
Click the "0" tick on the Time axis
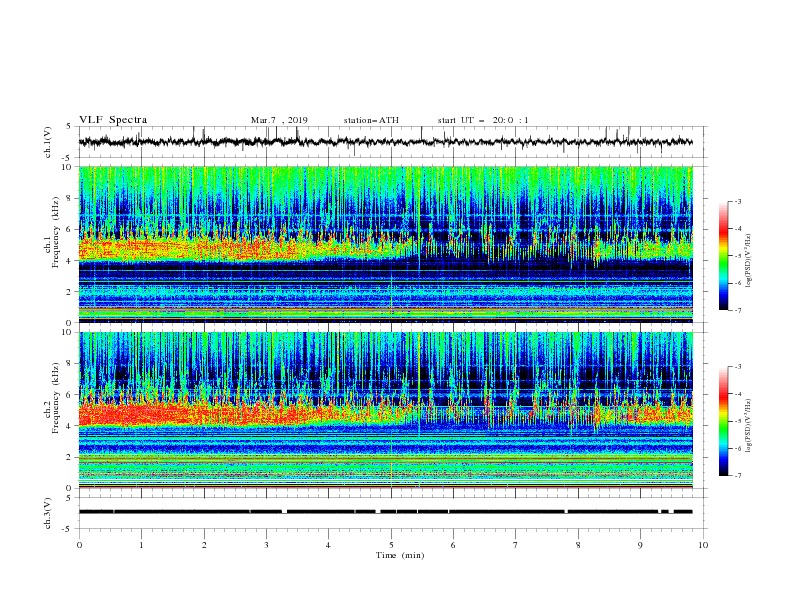click(x=79, y=545)
